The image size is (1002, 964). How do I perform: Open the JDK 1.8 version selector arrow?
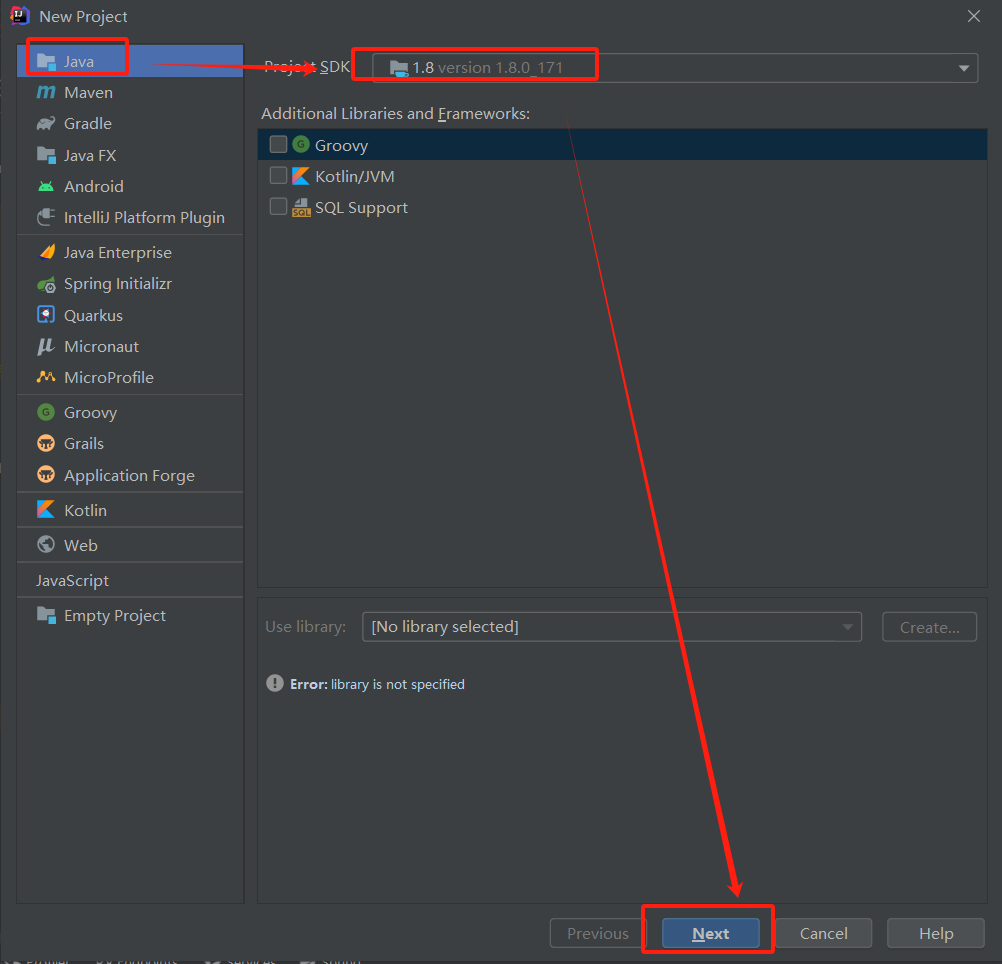click(963, 67)
